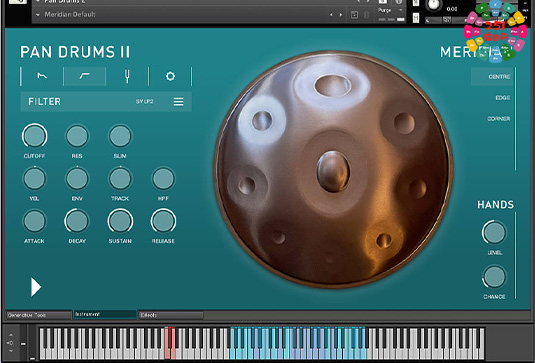Select the CORNER hit position

498,119
